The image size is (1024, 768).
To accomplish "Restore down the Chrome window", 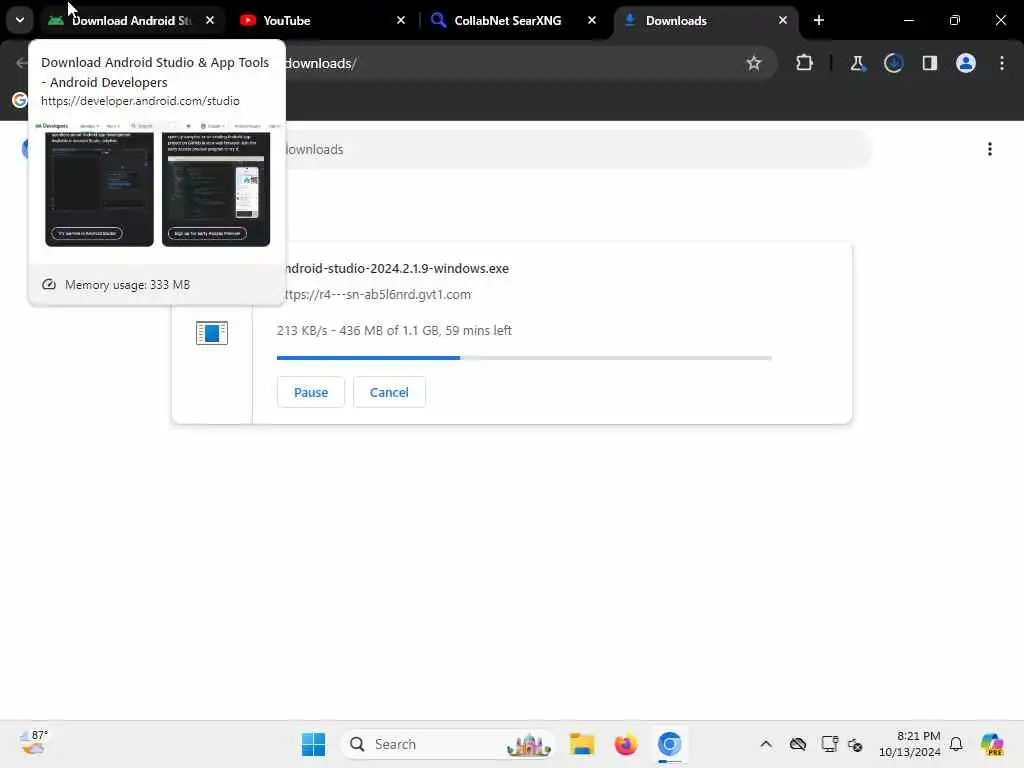I will point(955,21).
